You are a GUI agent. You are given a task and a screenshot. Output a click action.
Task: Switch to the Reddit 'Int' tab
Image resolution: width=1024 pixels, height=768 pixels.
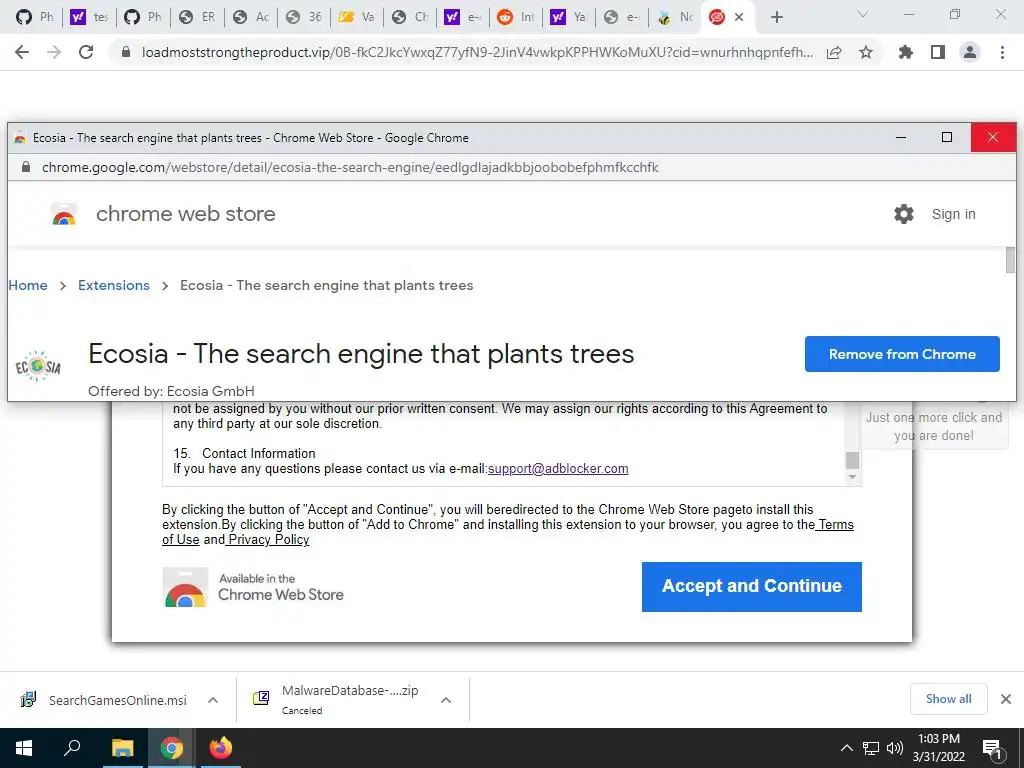(516, 17)
